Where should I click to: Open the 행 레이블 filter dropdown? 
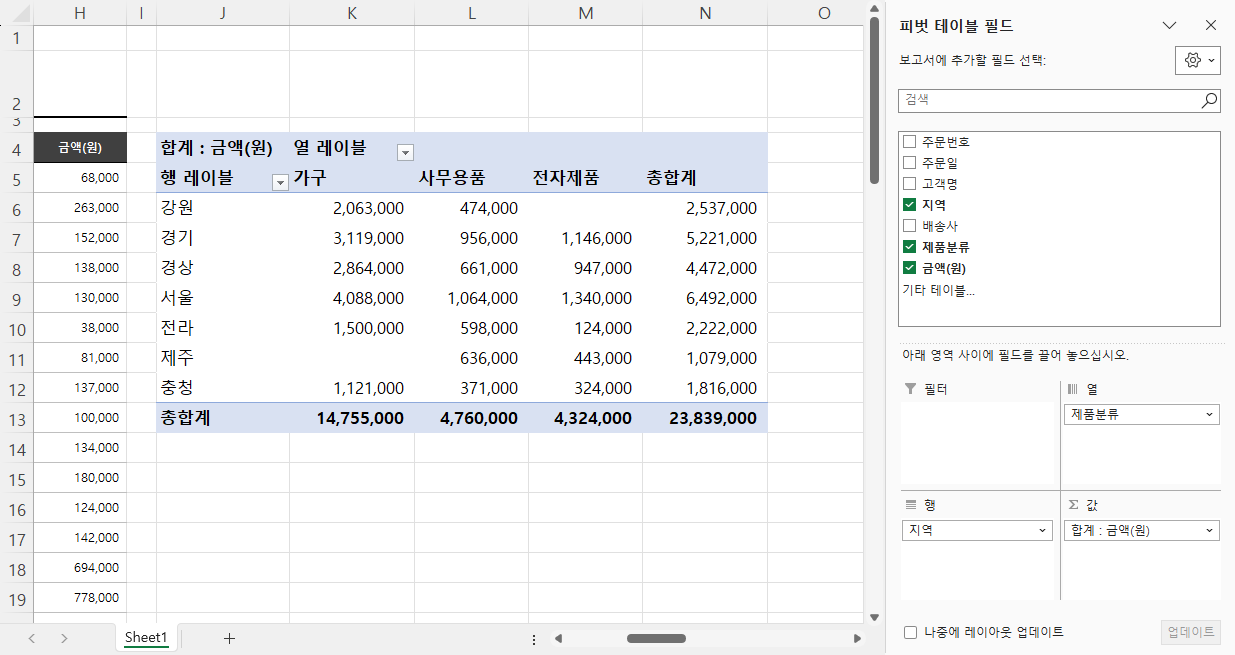point(280,182)
